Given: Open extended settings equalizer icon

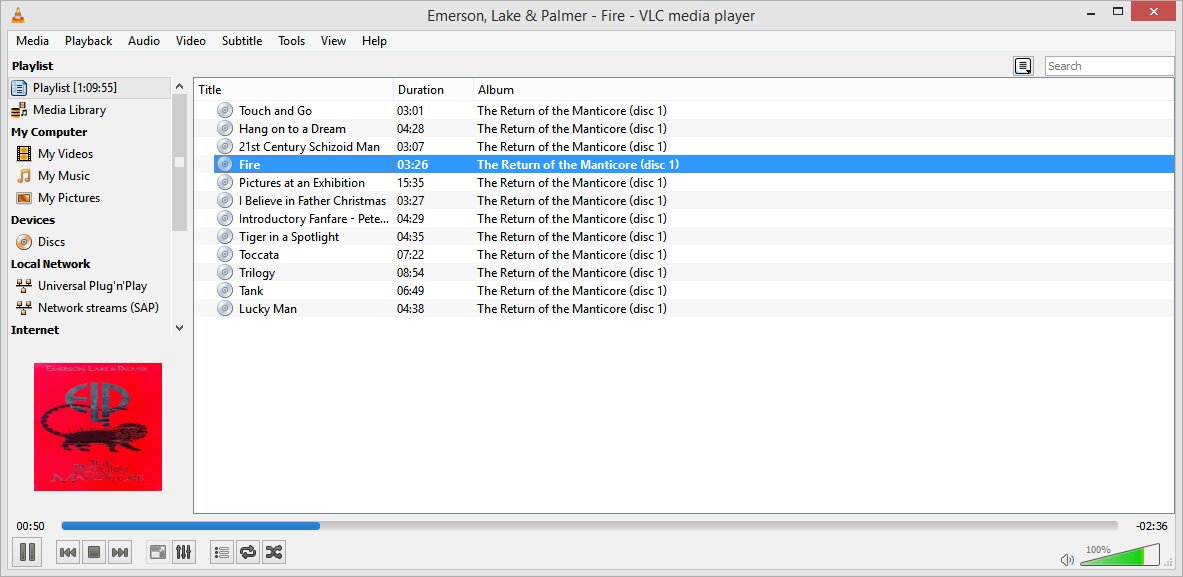Looking at the screenshot, I should point(183,552).
